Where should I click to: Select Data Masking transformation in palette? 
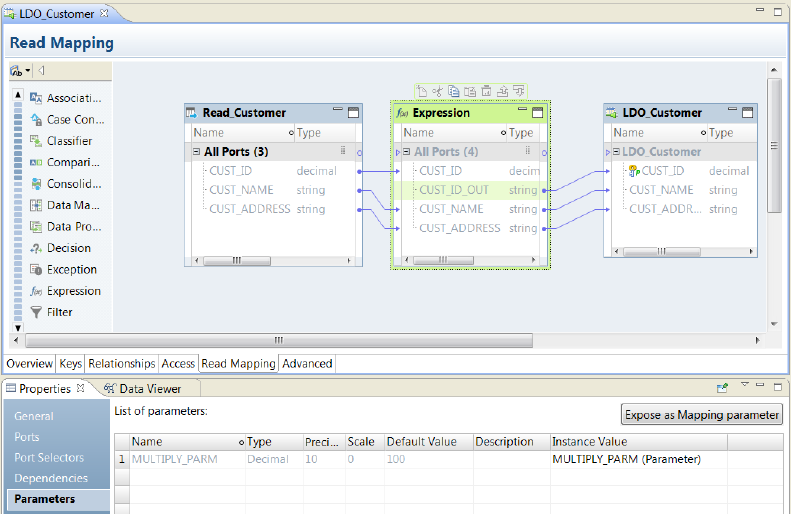(65, 205)
